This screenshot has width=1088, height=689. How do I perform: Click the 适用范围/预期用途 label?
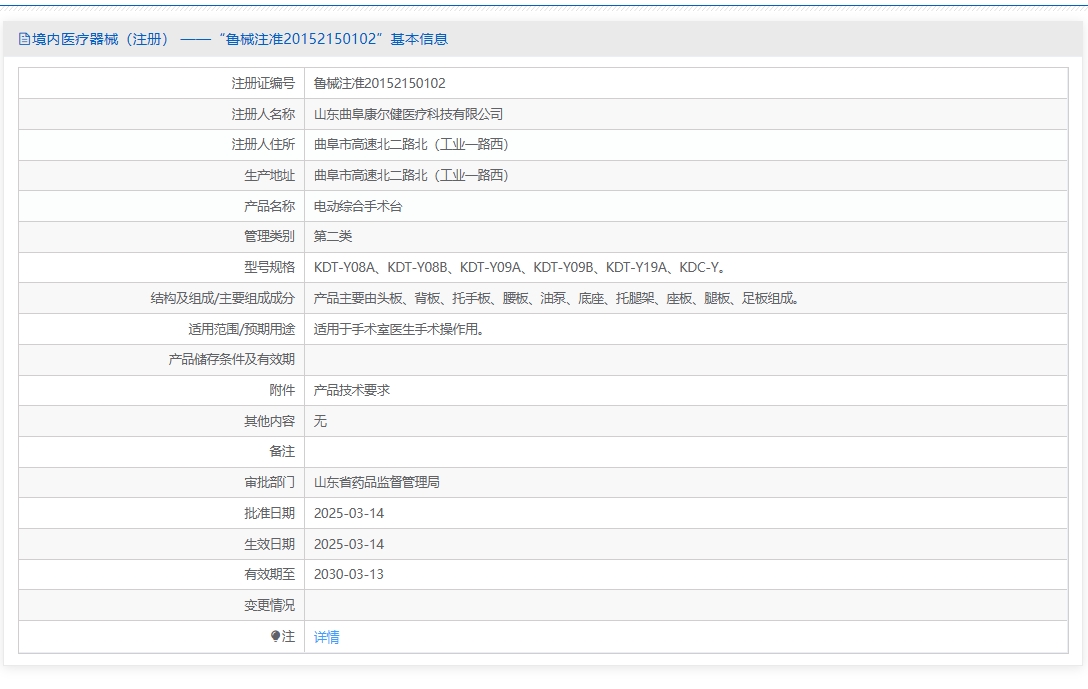[x=241, y=329]
